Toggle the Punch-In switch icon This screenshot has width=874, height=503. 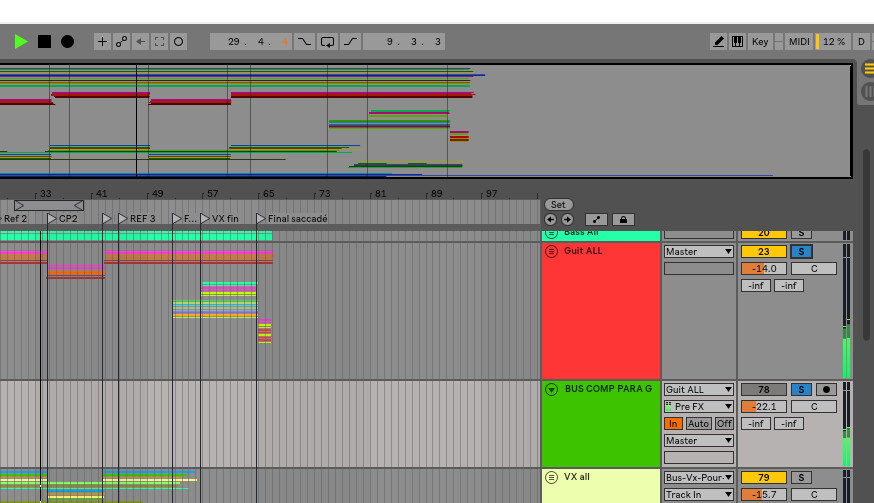(304, 41)
